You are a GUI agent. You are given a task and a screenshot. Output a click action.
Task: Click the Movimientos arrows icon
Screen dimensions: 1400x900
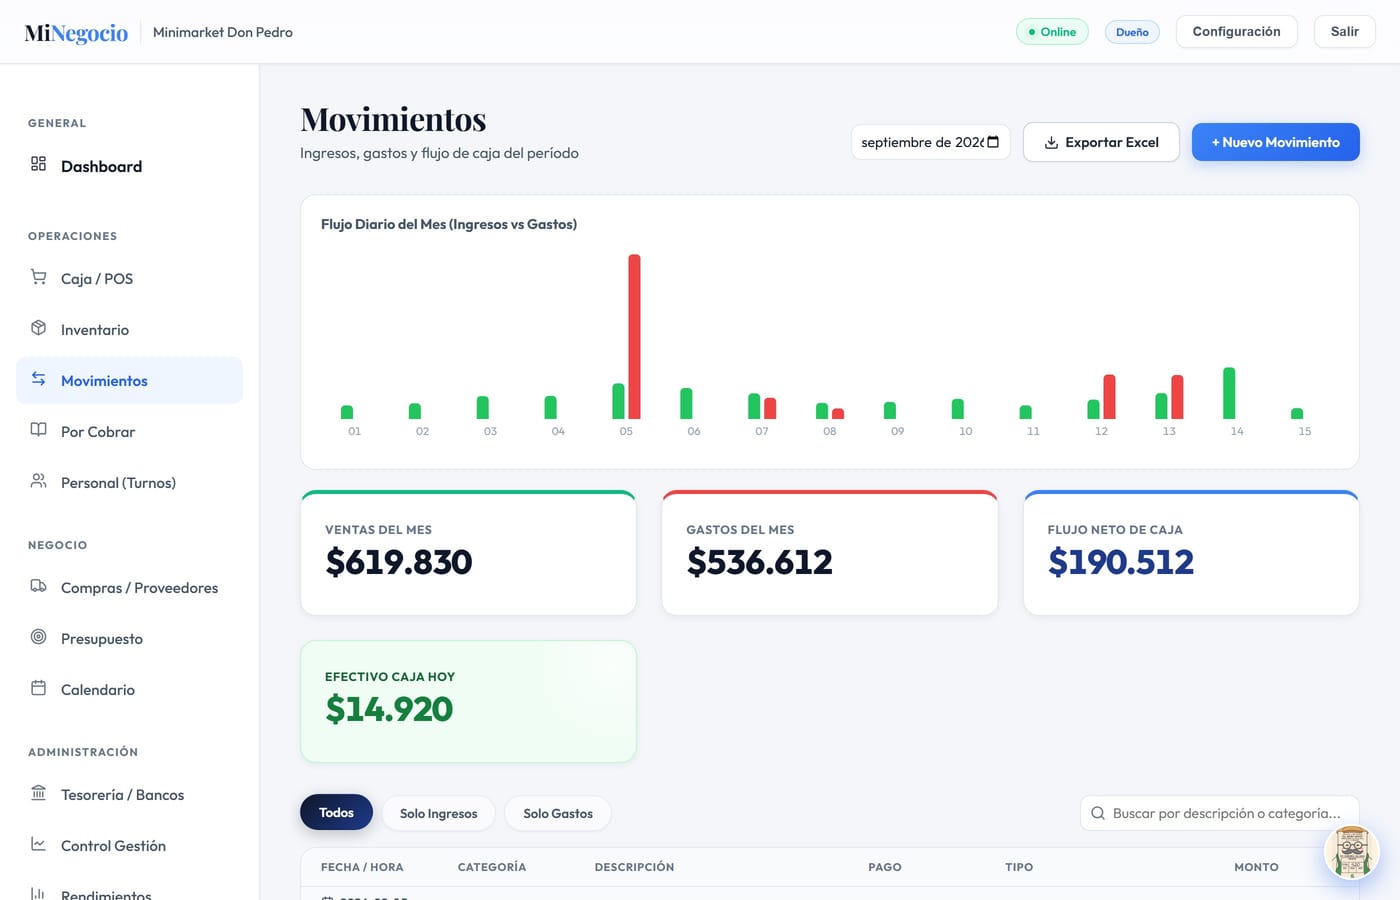click(38, 379)
